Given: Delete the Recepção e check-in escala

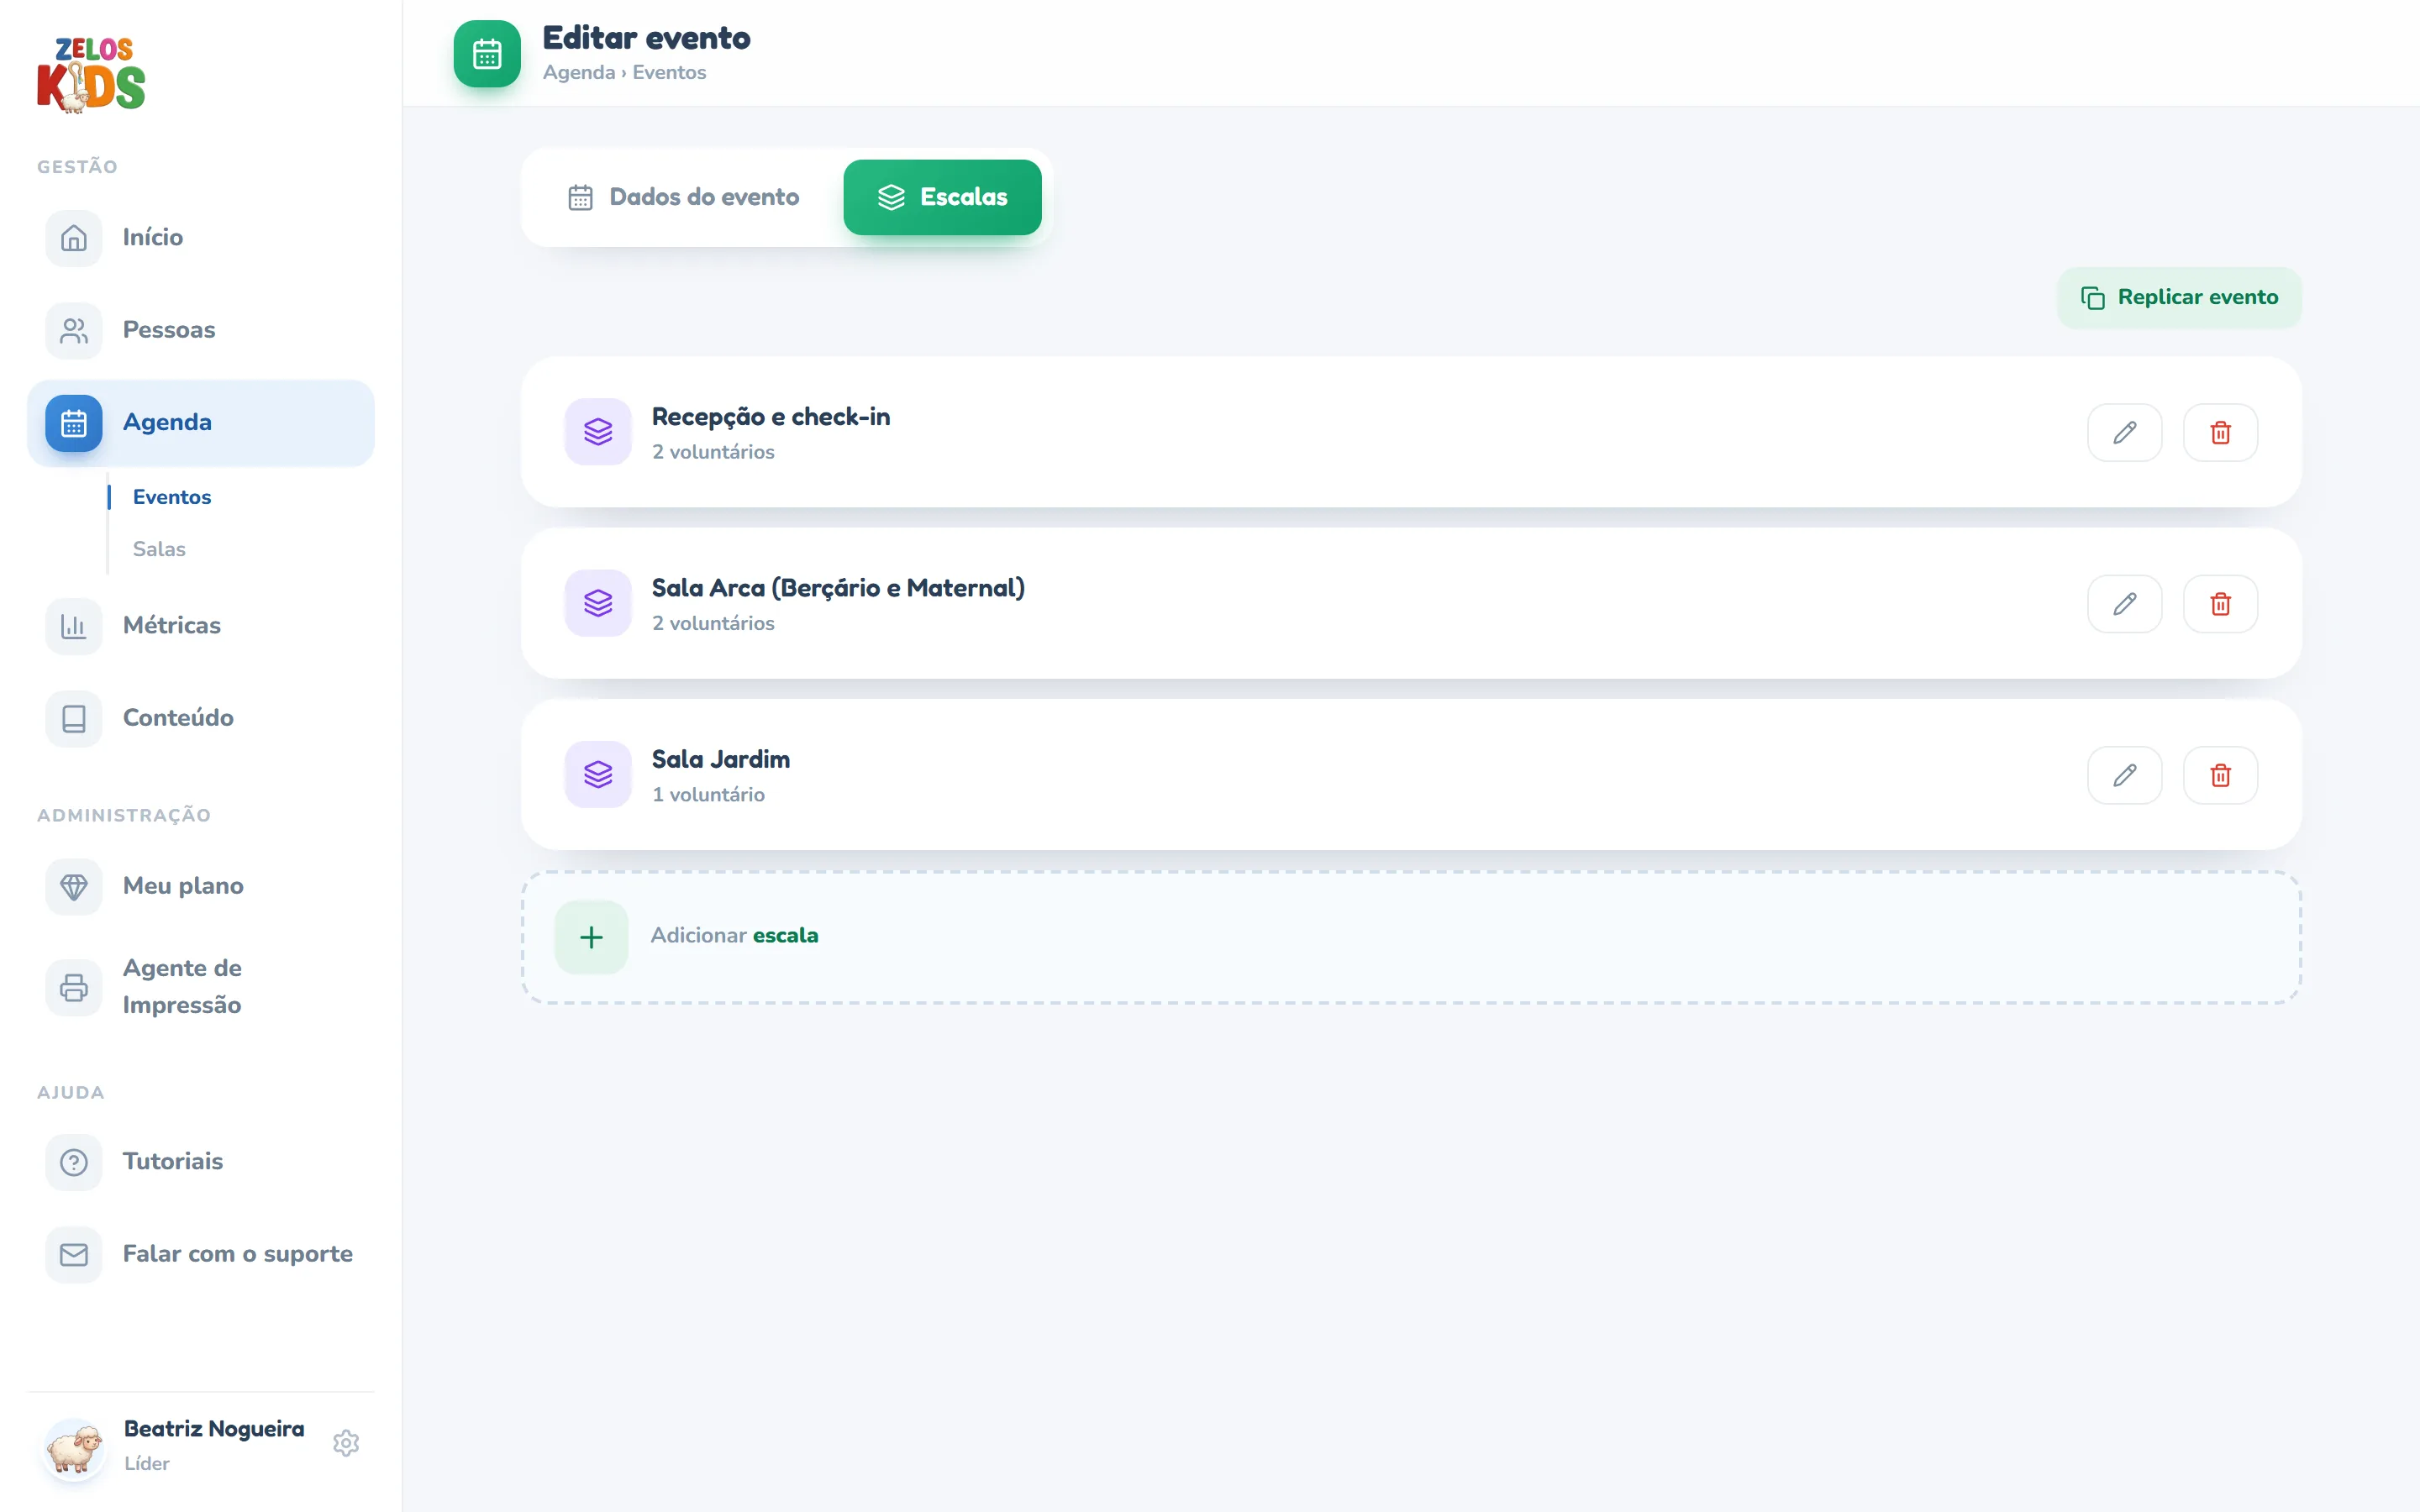Looking at the screenshot, I should (x=2220, y=432).
